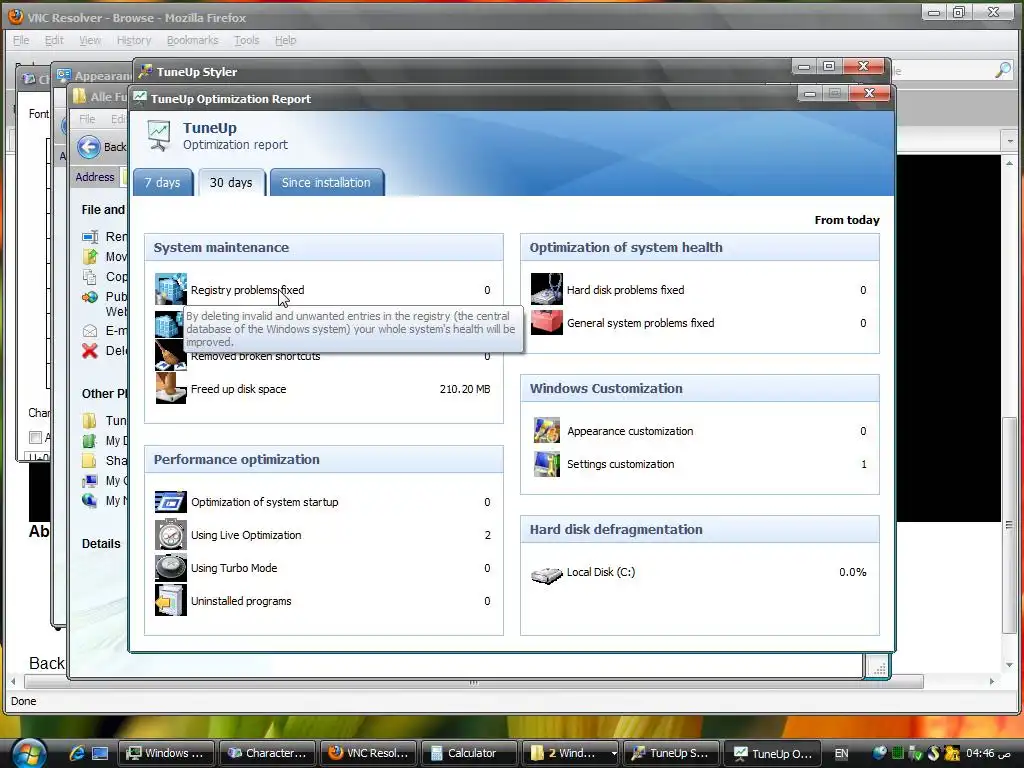Open the Firefox File menu
Viewport: 1024px width, 768px height.
21,40
